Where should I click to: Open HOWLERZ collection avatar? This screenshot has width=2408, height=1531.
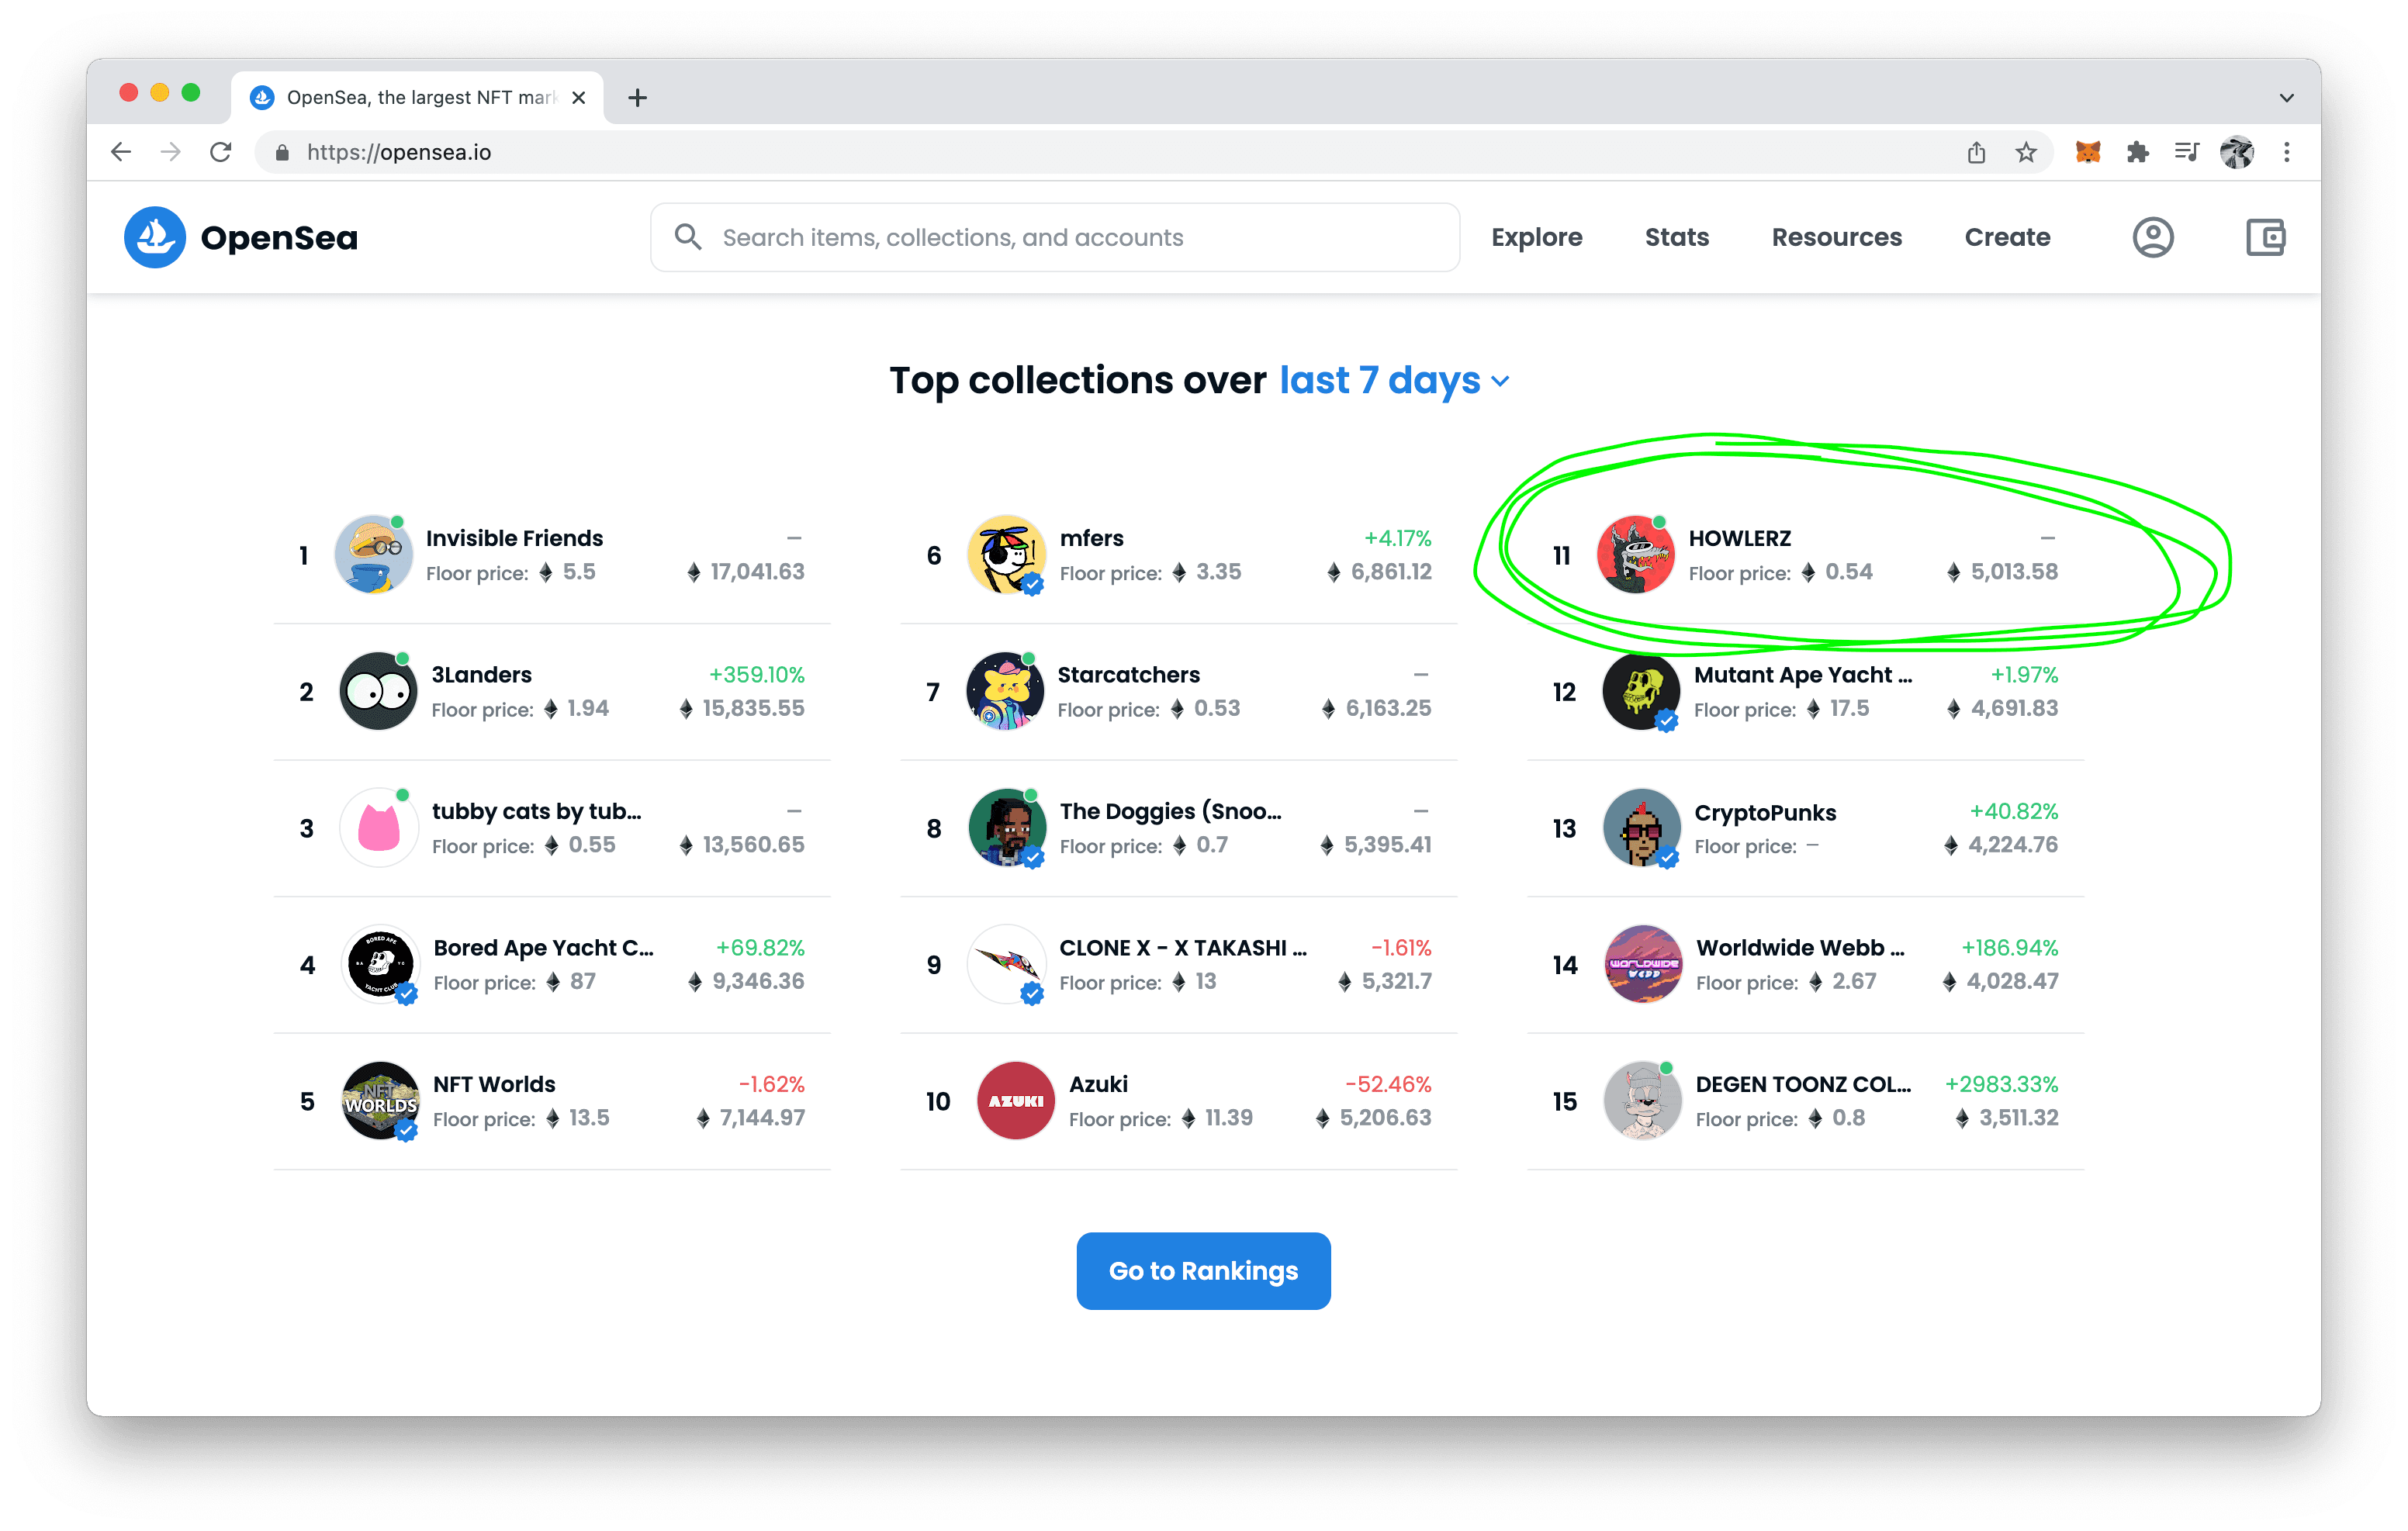point(1635,555)
